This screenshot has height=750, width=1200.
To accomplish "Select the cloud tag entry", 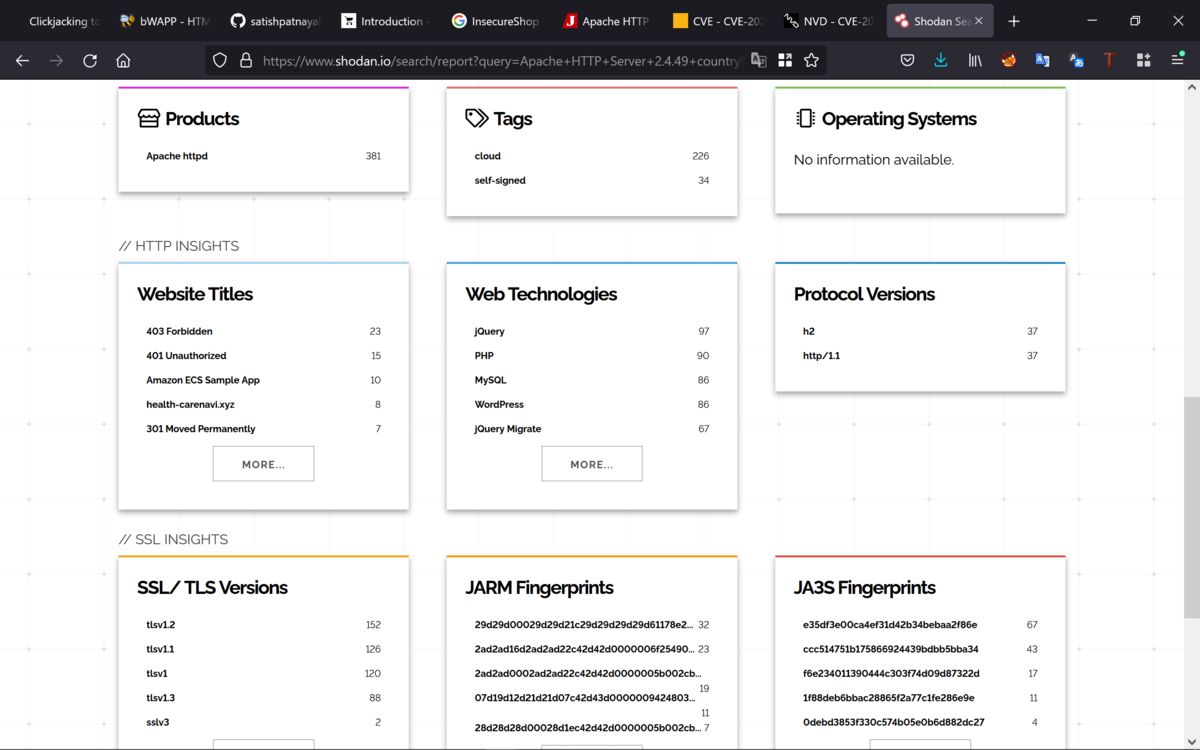I will (488, 156).
